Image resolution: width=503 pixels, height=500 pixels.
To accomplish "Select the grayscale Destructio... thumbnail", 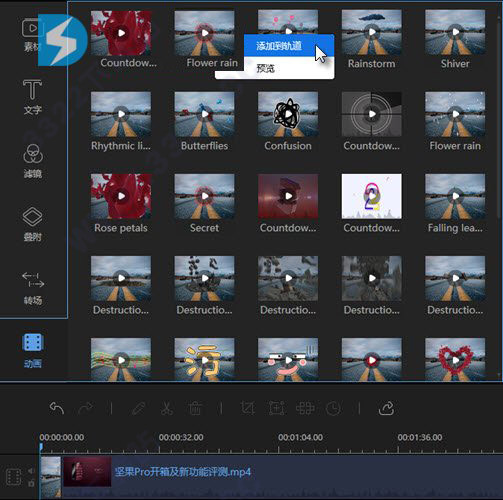I will coord(372,278).
